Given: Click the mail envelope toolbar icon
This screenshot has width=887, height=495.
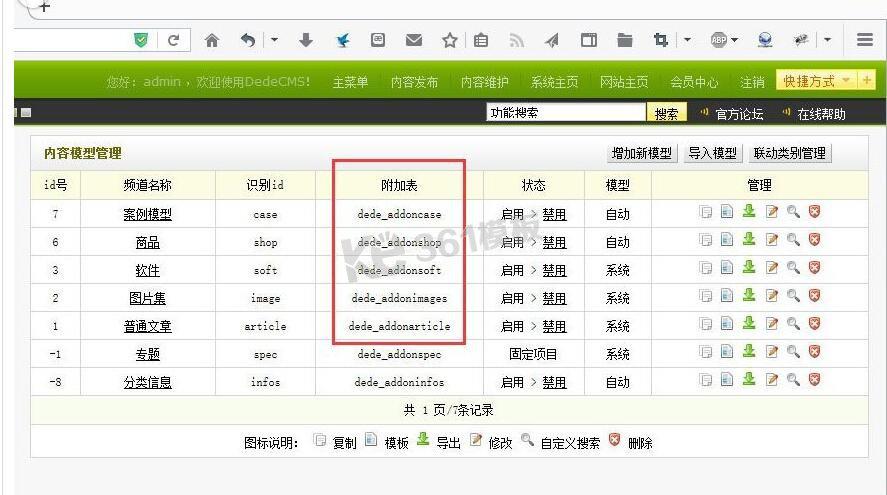Looking at the screenshot, I should [x=414, y=40].
